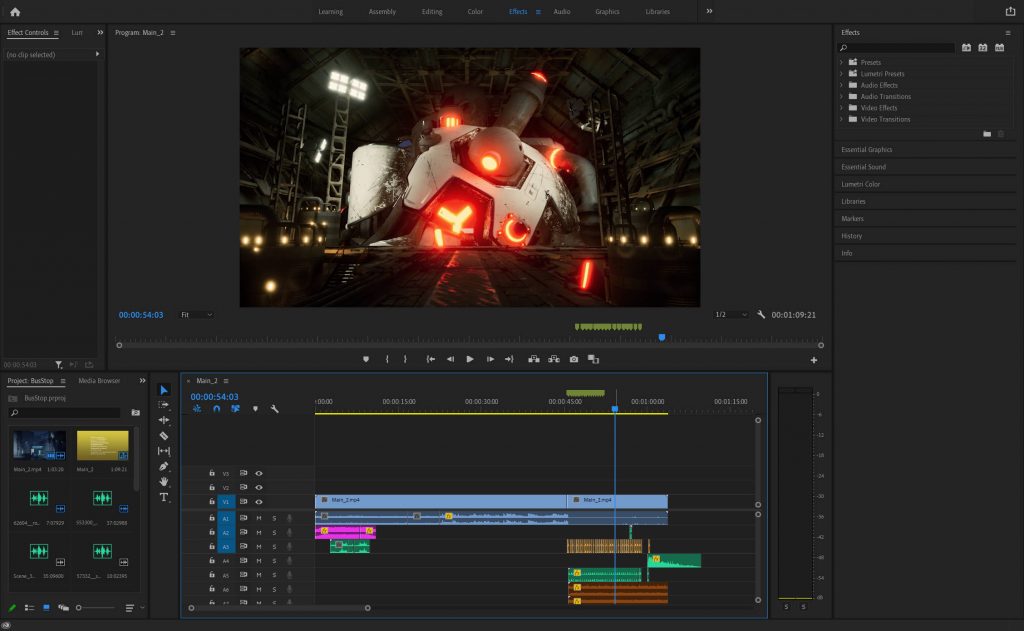The width and height of the screenshot is (1024, 631).
Task: Switch to the Learning workspace
Action: [330, 12]
